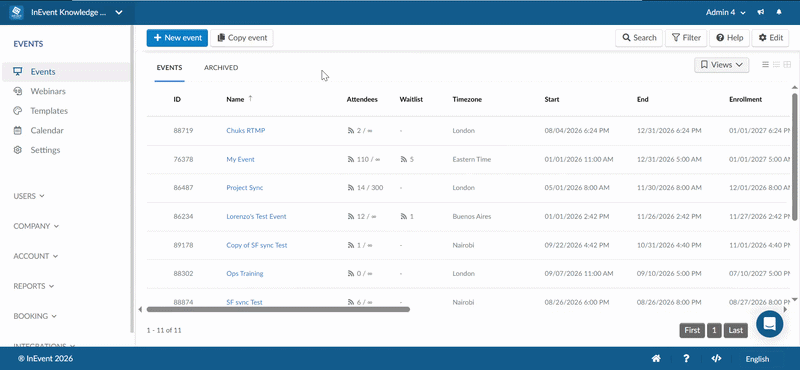Click the InEvent logo icon

(x=17, y=12)
